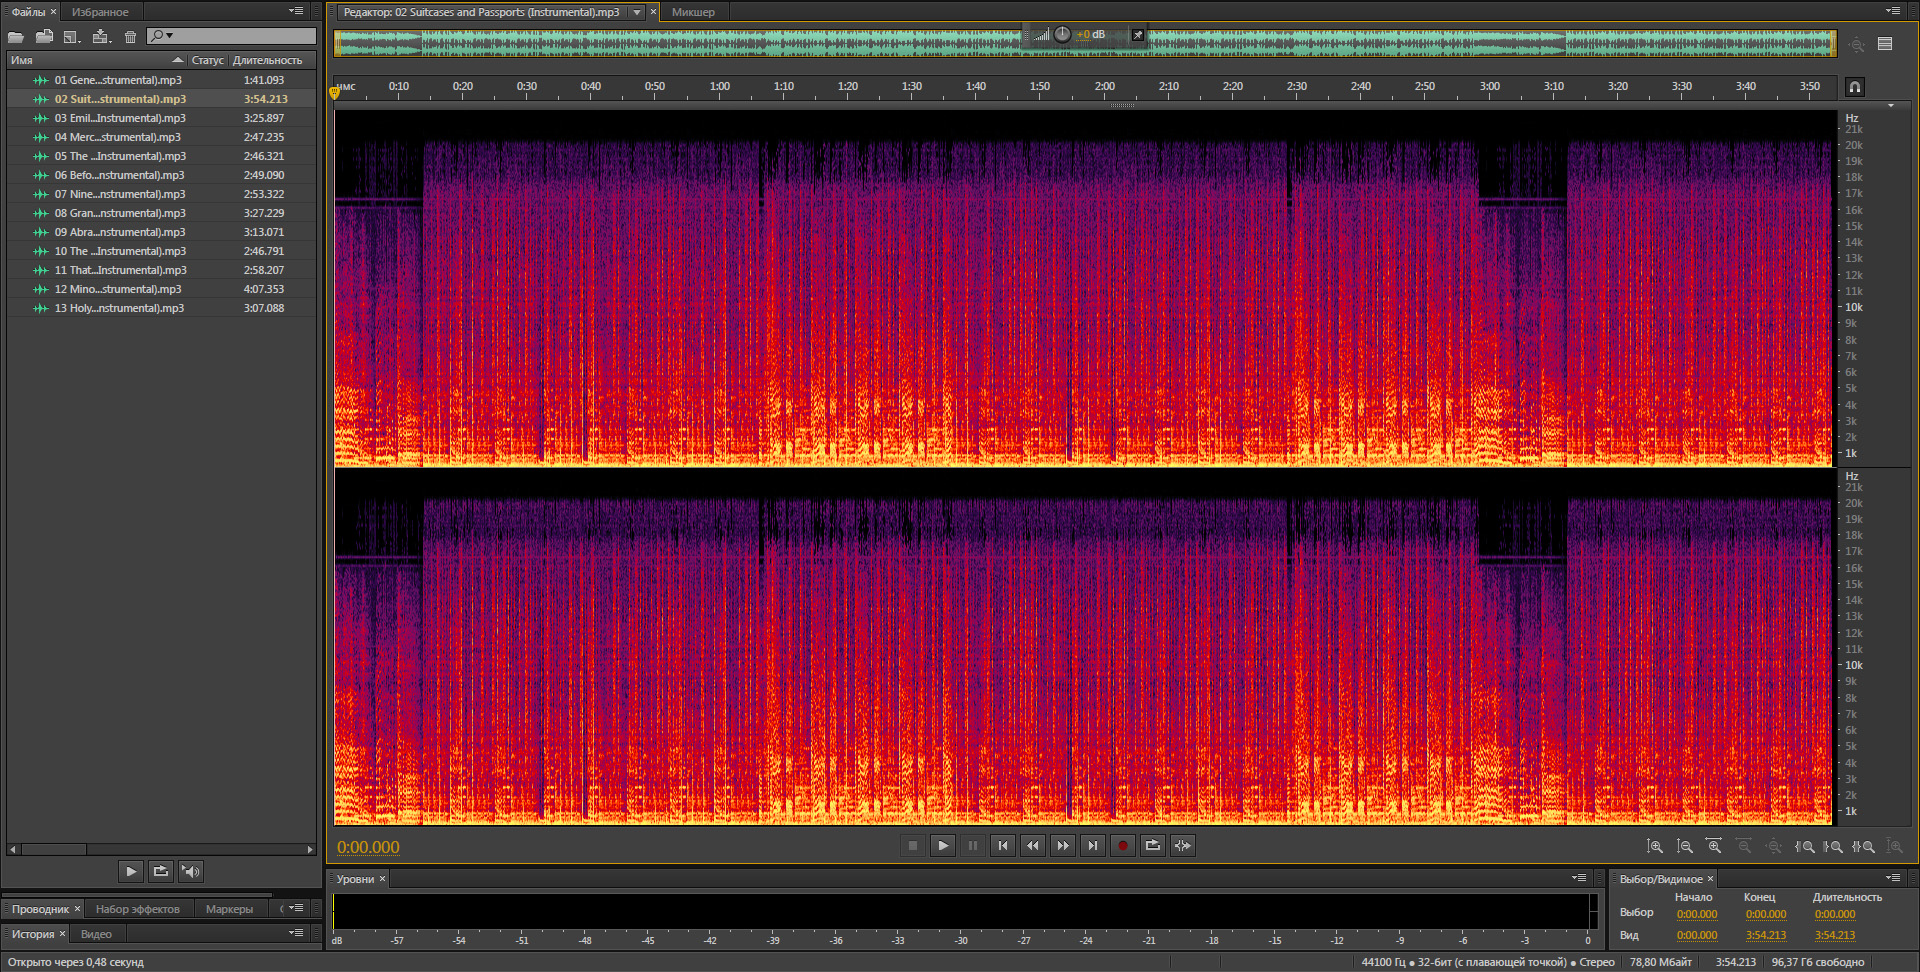
Task: Click the Статус column header
Action: click(208, 60)
